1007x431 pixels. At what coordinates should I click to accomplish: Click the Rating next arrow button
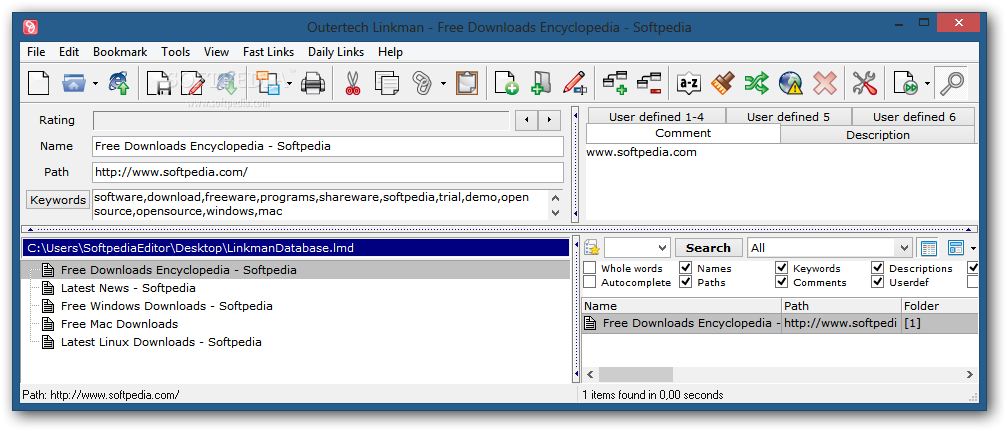point(549,120)
